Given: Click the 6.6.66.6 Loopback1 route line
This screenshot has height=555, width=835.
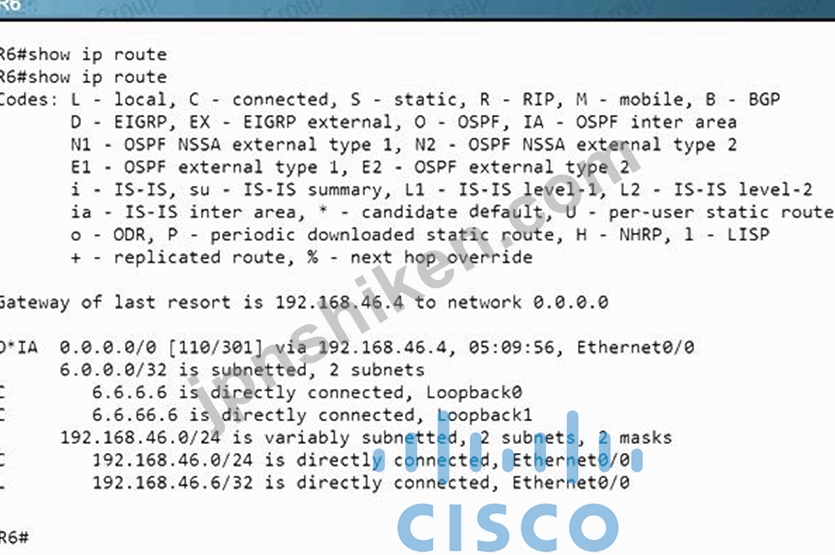Looking at the screenshot, I should click(x=266, y=415).
